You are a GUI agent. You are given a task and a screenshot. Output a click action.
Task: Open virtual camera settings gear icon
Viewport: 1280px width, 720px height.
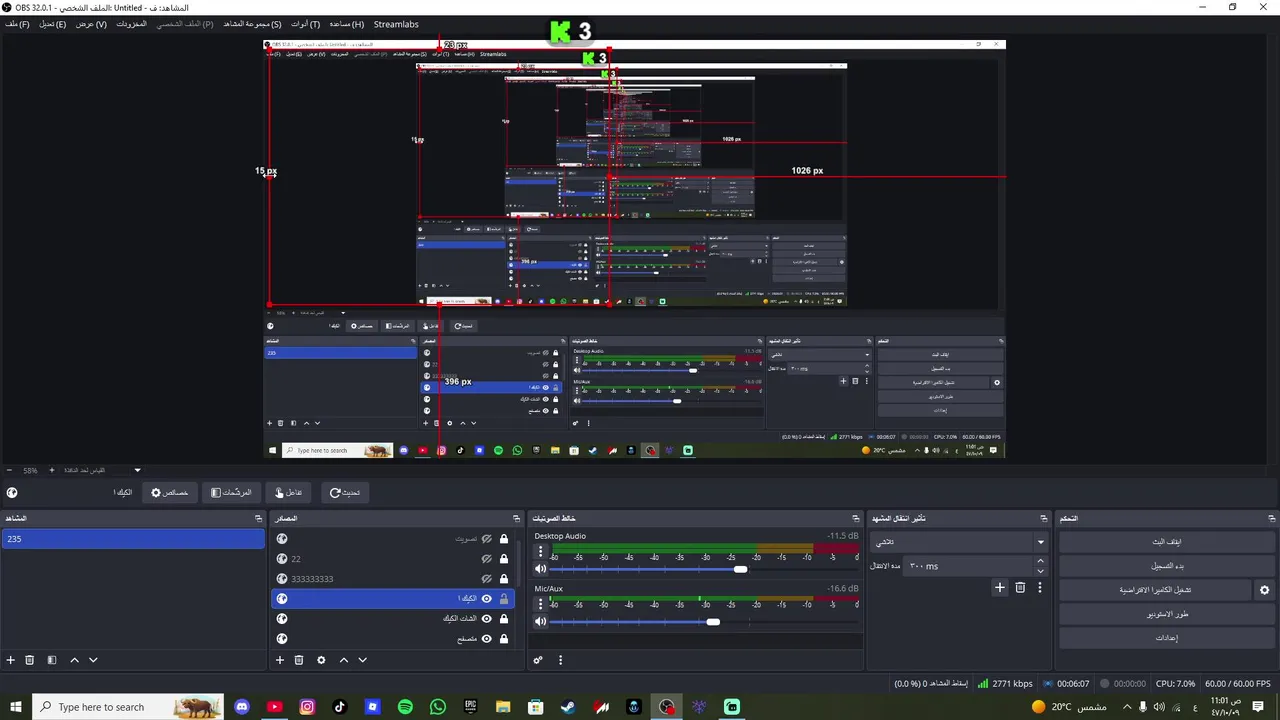point(1264,590)
